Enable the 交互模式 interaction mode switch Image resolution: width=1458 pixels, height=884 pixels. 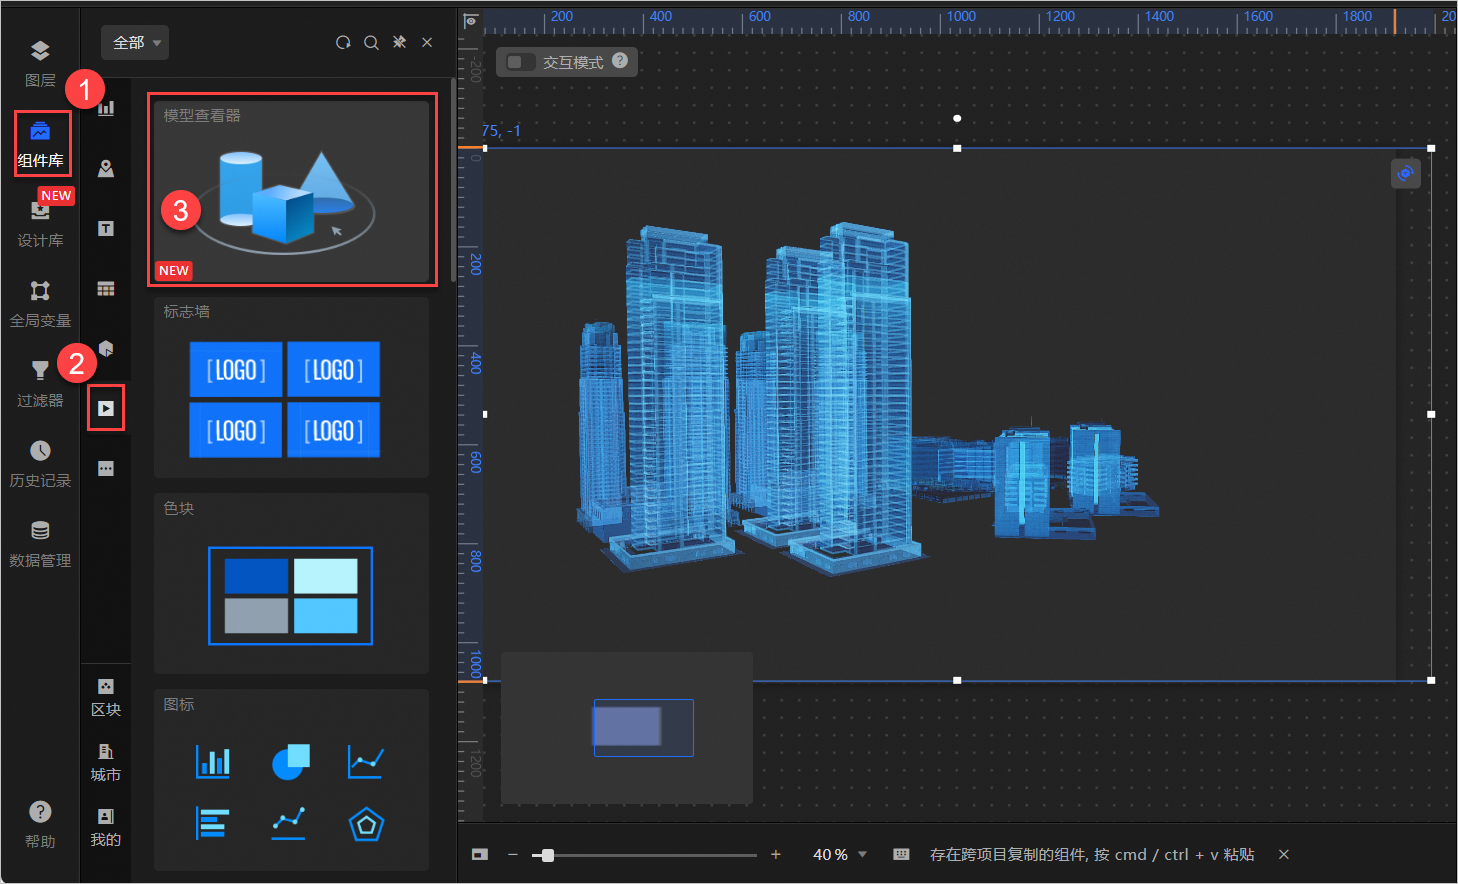[519, 61]
